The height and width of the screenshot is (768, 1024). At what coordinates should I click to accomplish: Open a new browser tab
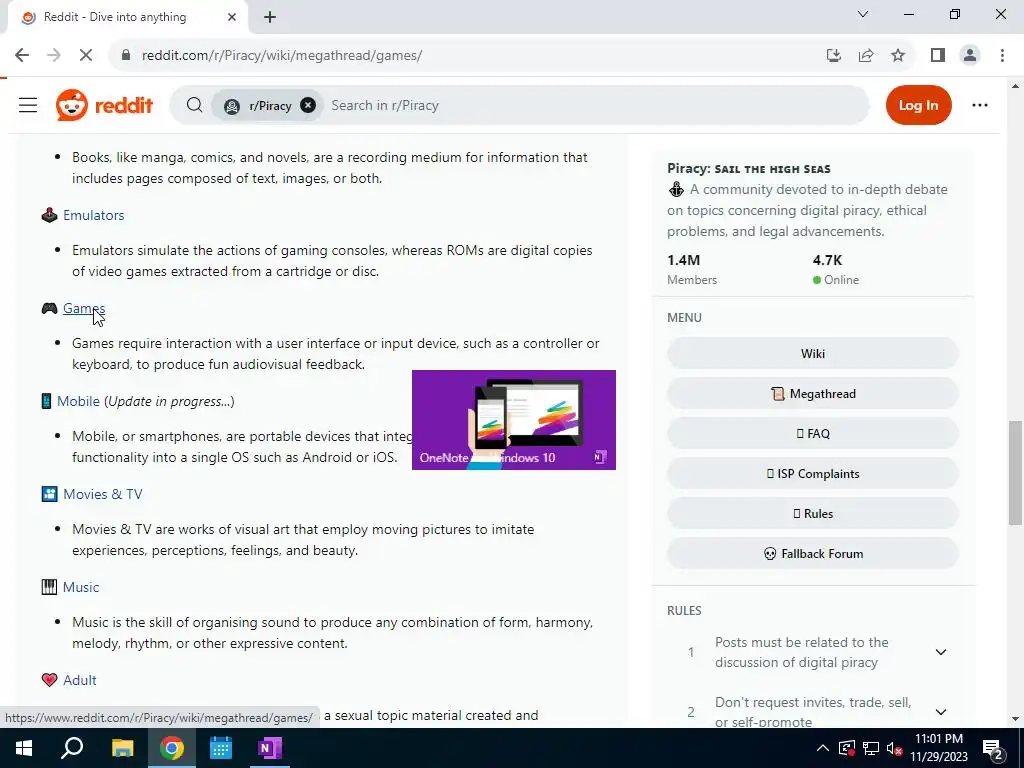(270, 18)
